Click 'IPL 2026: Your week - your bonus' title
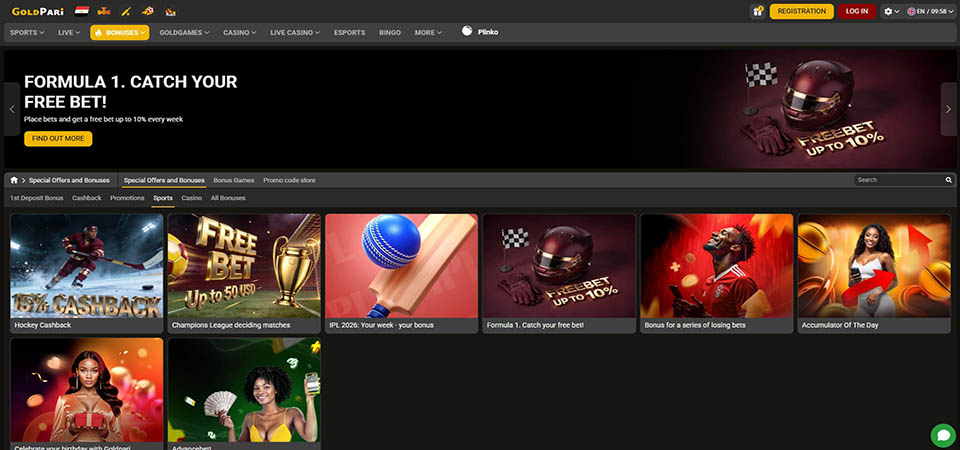The width and height of the screenshot is (960, 450). tap(381, 325)
